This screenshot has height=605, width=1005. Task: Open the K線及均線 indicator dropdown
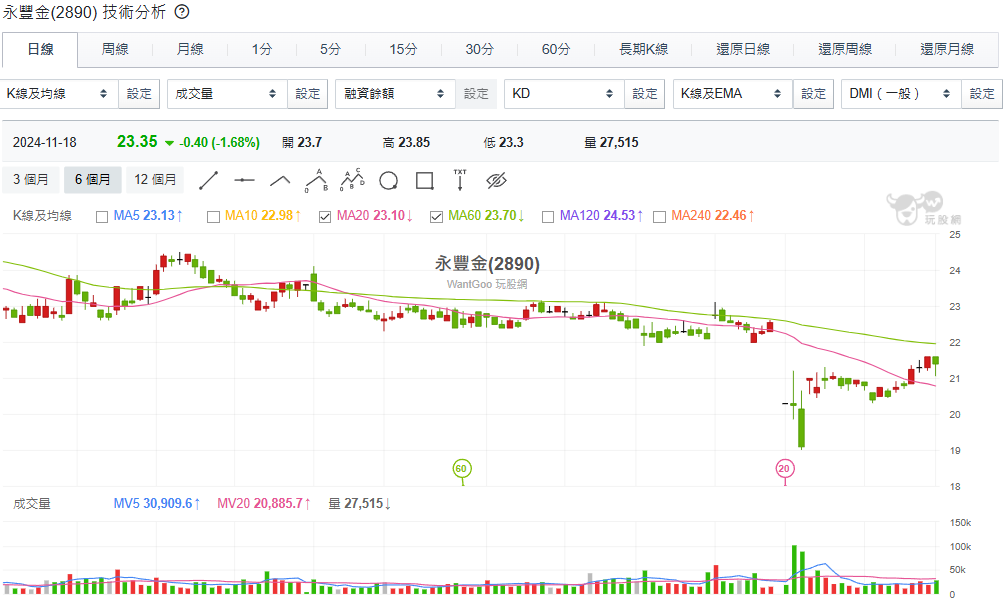[58, 94]
